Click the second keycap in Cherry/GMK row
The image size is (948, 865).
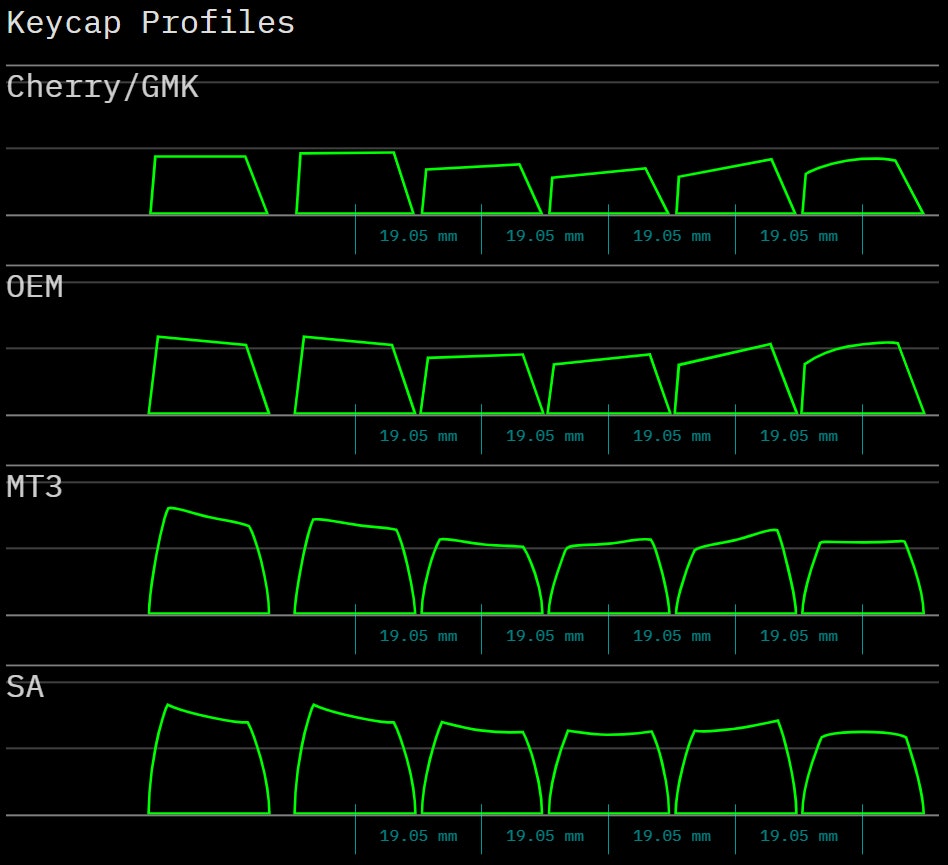pos(353,184)
